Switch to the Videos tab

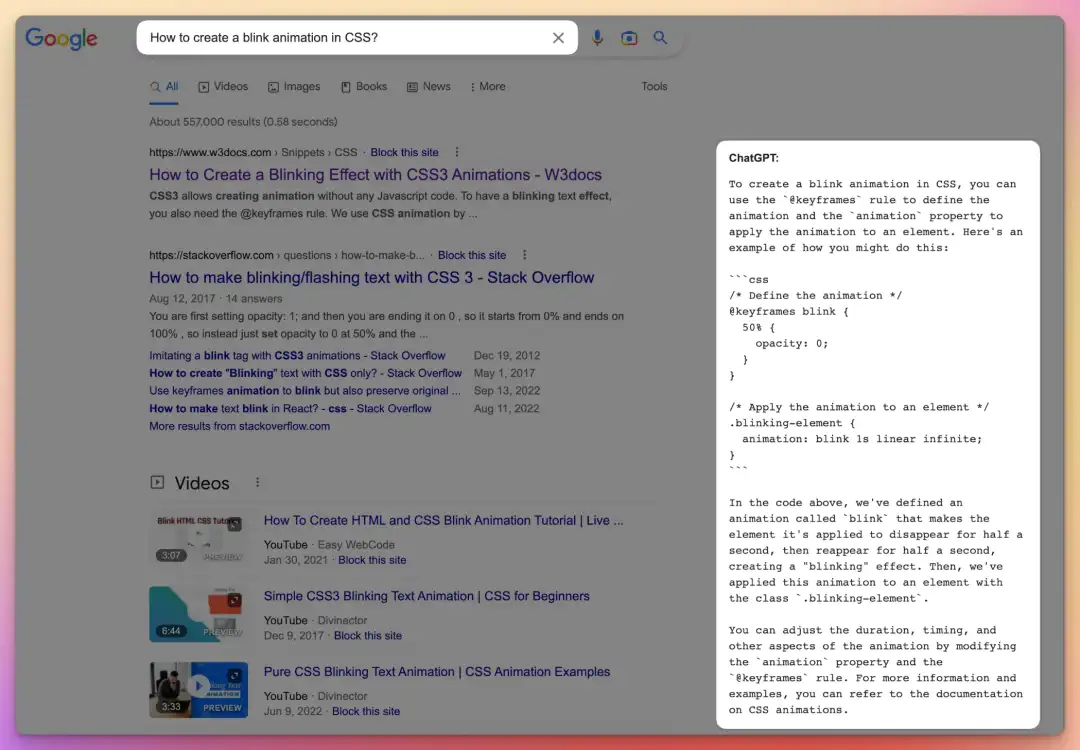(x=223, y=87)
